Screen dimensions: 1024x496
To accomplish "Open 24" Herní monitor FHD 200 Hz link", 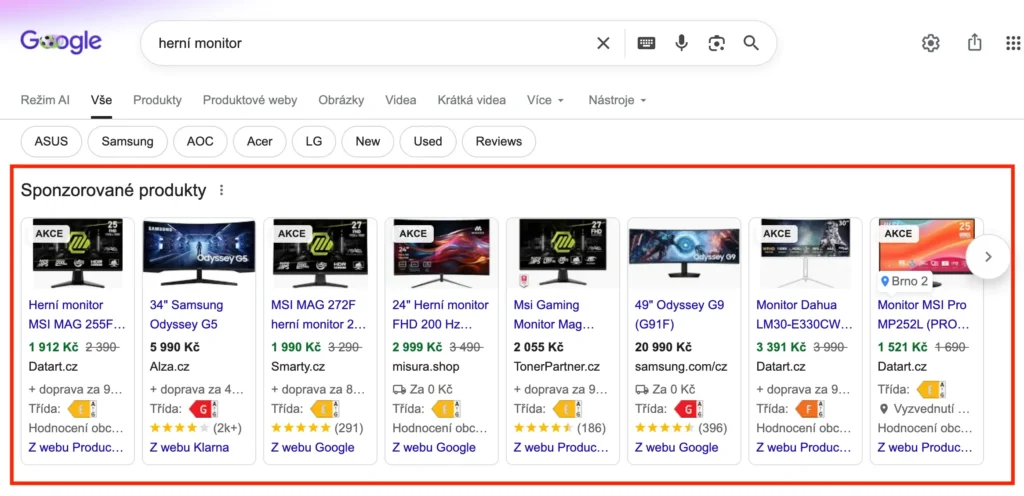I will pyautogui.click(x=441, y=315).
